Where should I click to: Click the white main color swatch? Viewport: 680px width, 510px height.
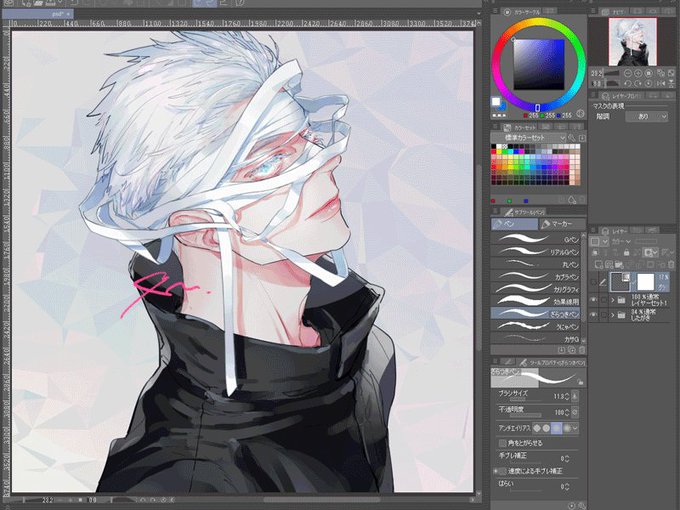click(496, 102)
